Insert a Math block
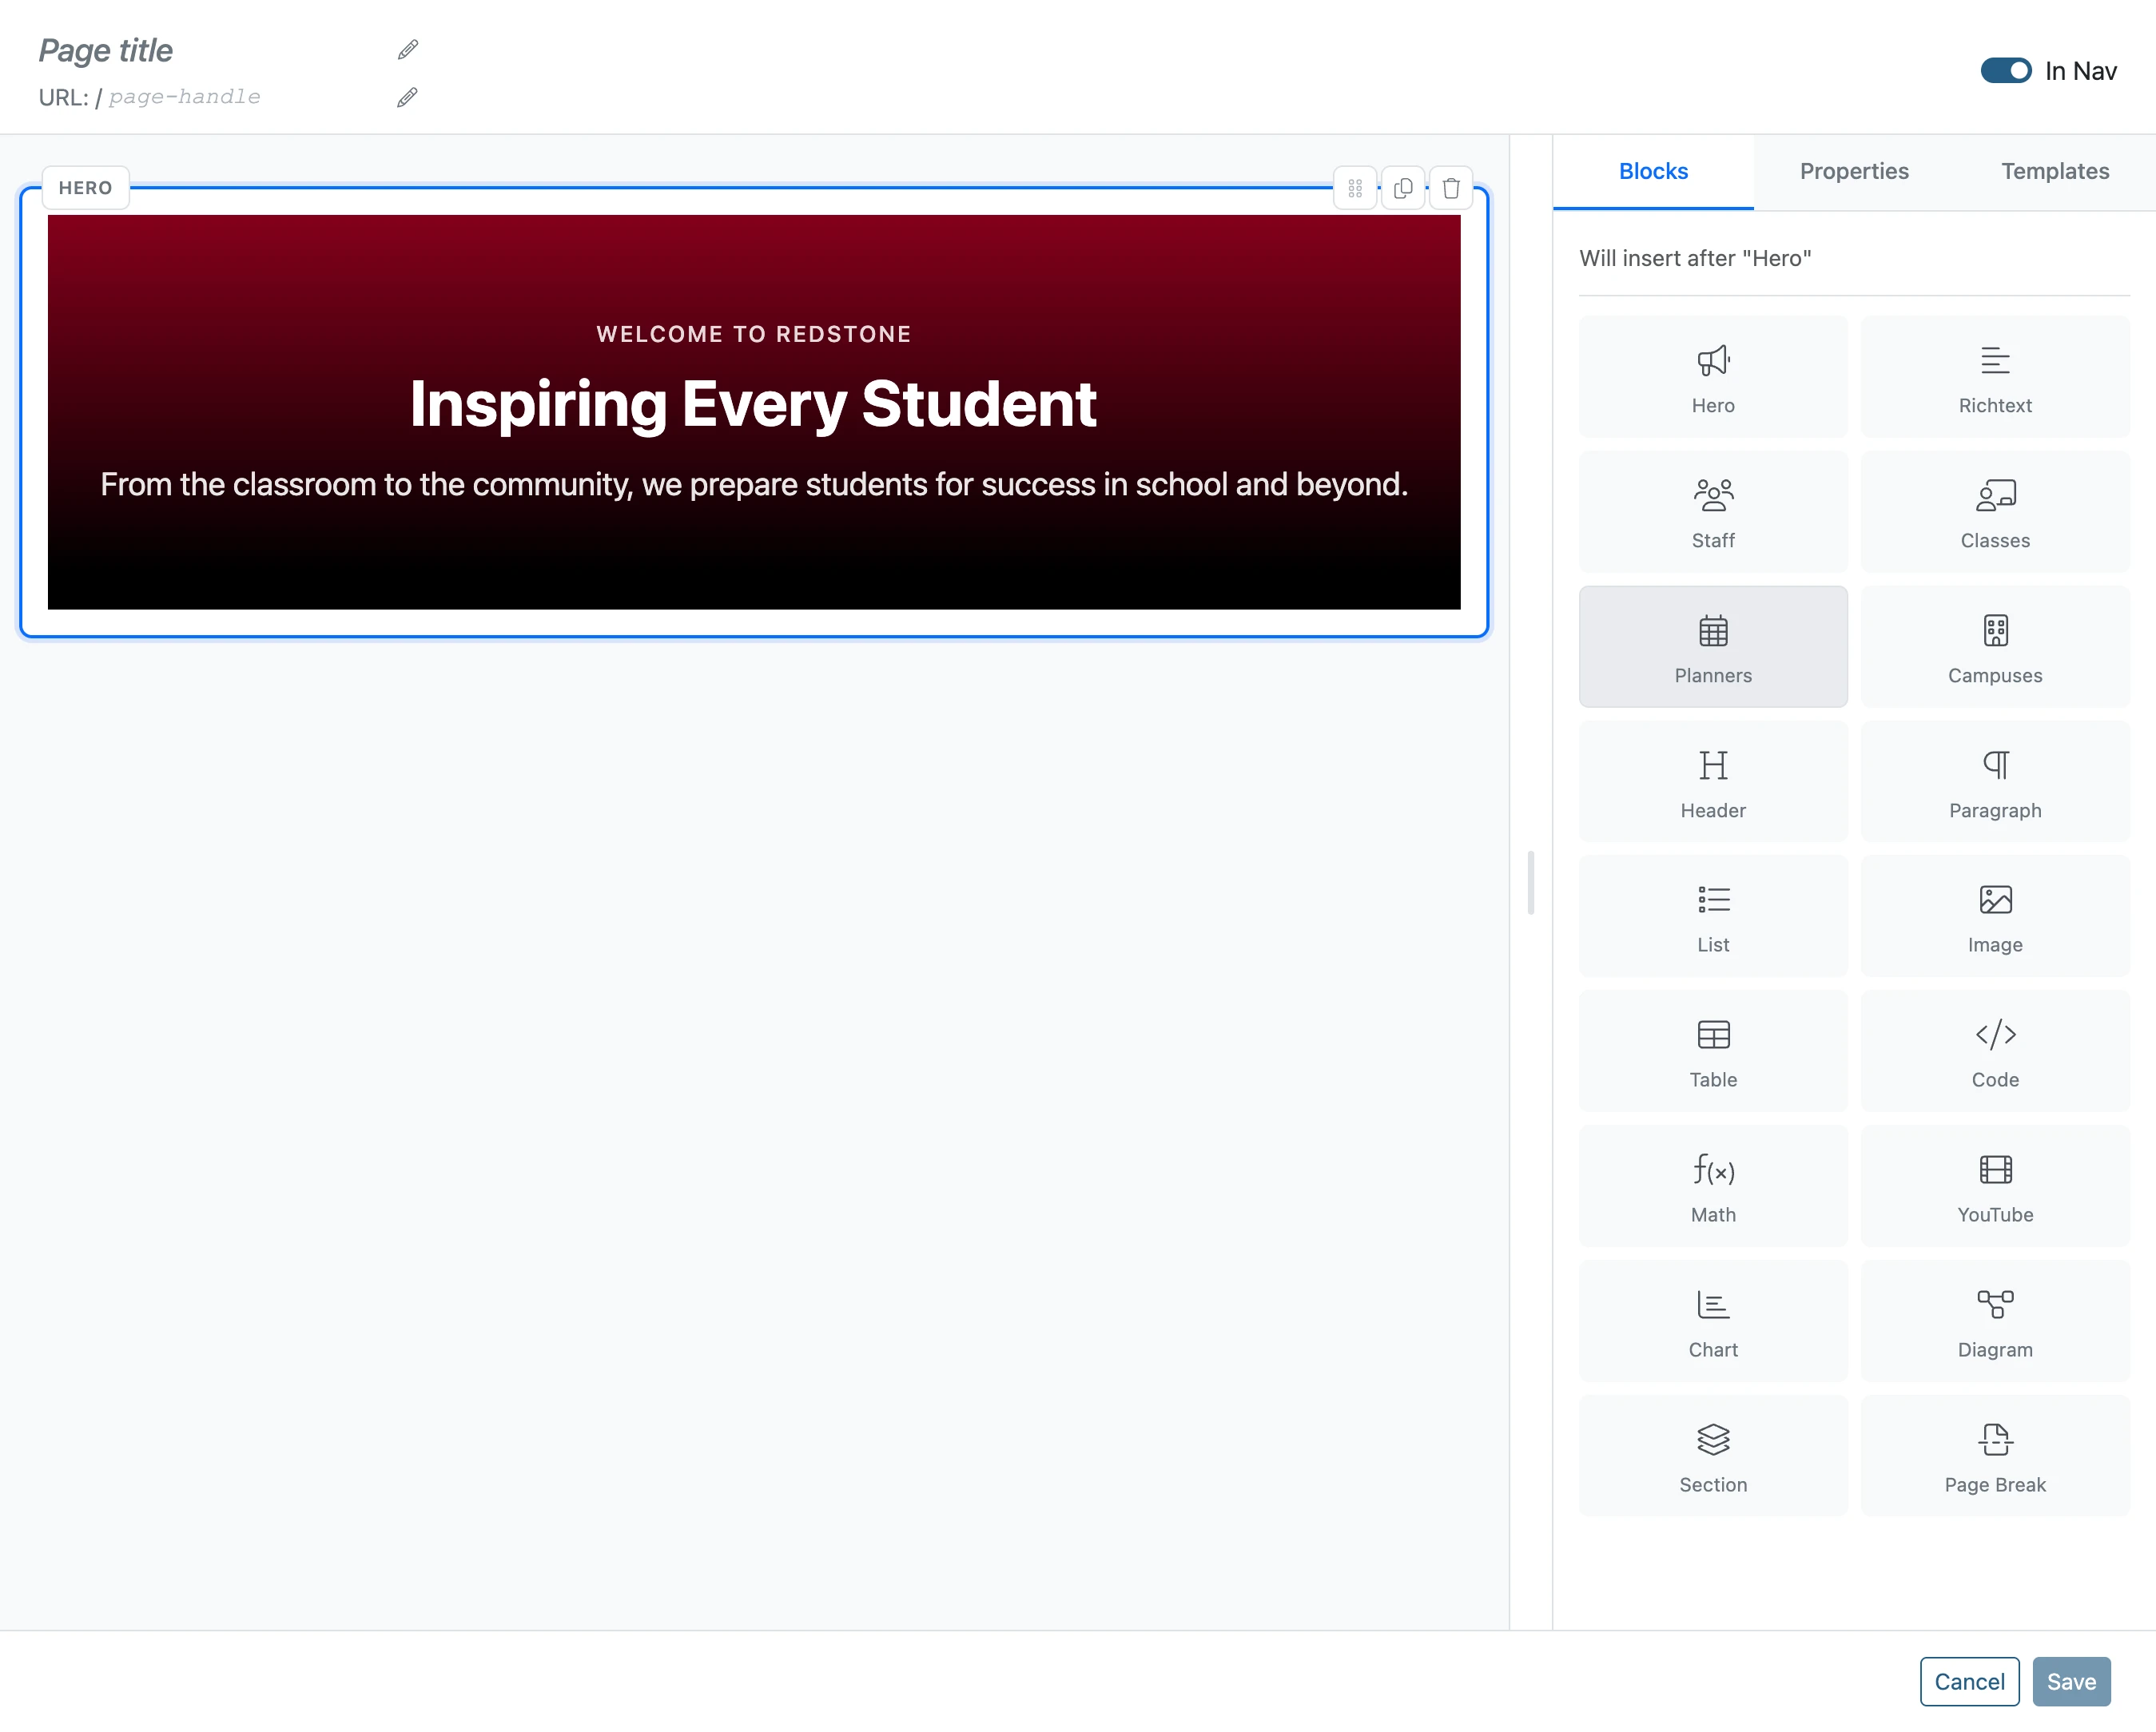 [x=1713, y=1186]
